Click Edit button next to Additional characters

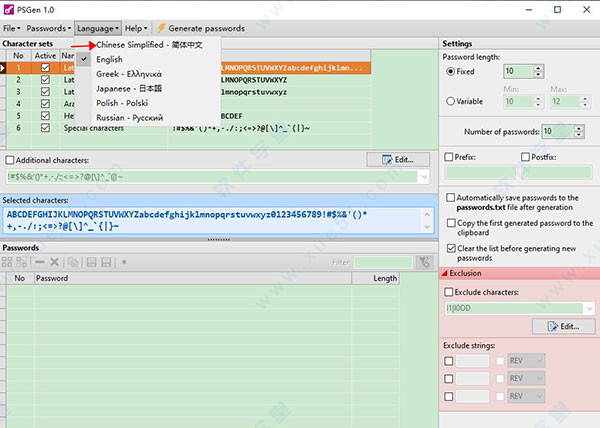tap(398, 159)
